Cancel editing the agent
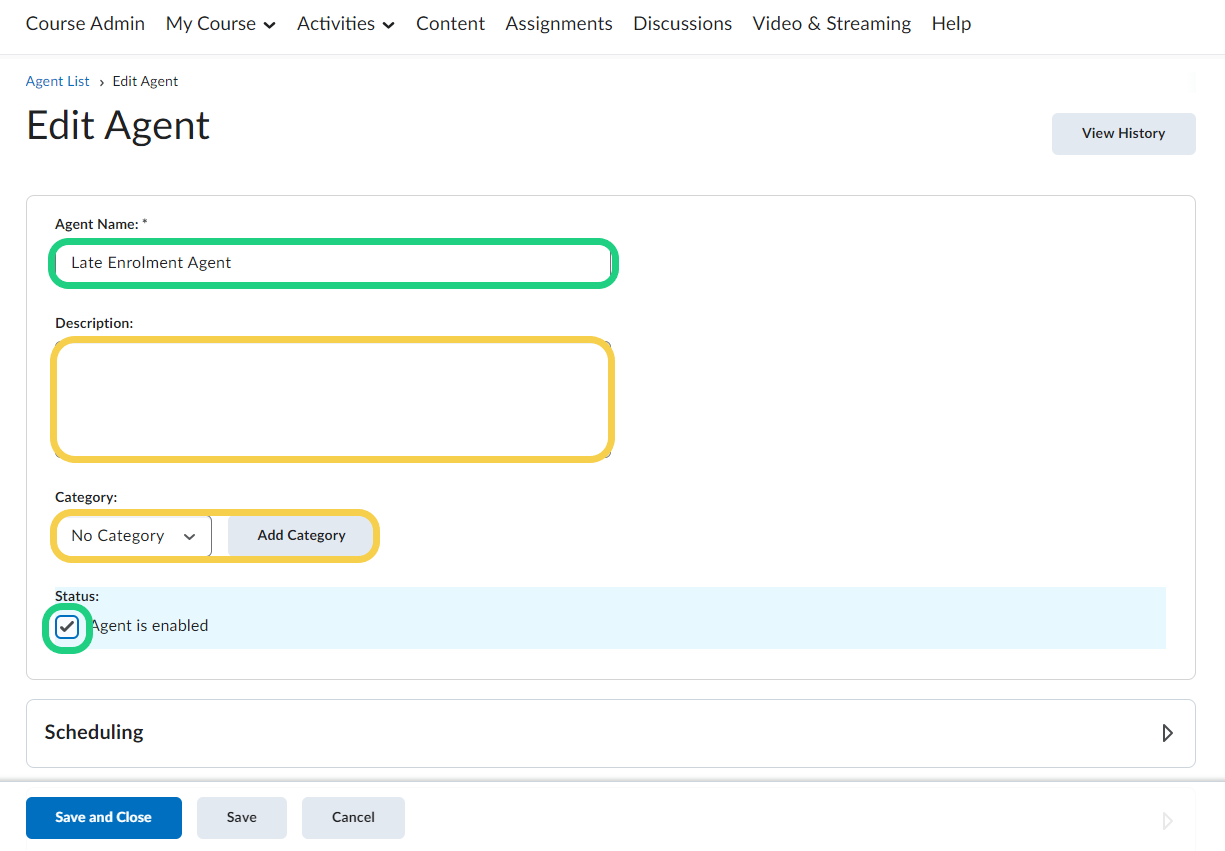This screenshot has width=1225, height=851. 353,817
